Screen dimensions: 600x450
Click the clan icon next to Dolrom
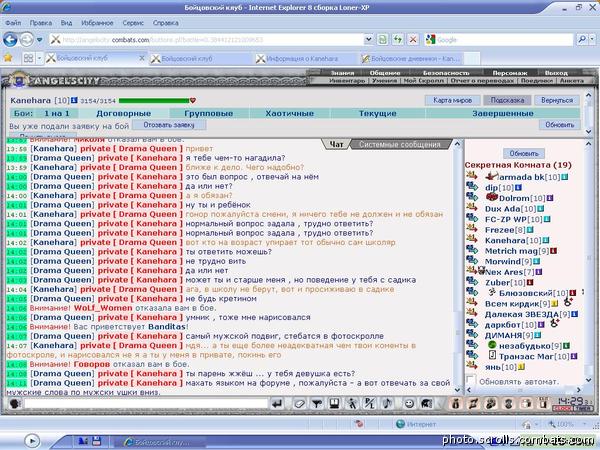491,197
